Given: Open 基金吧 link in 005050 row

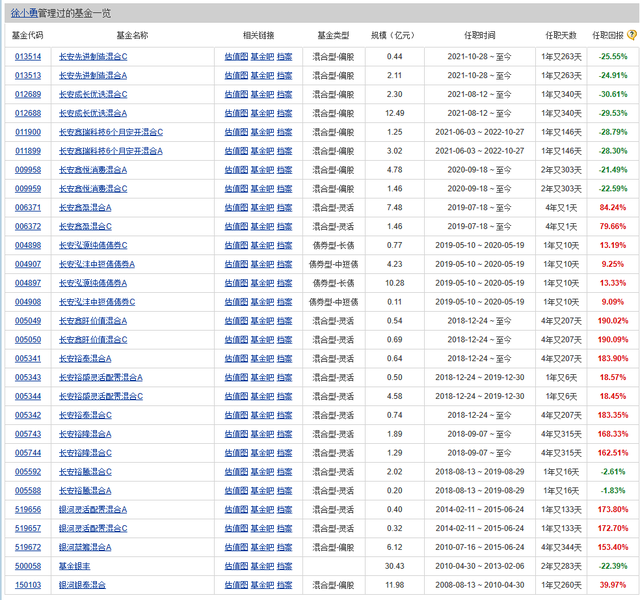Looking at the screenshot, I should click(x=262, y=340).
